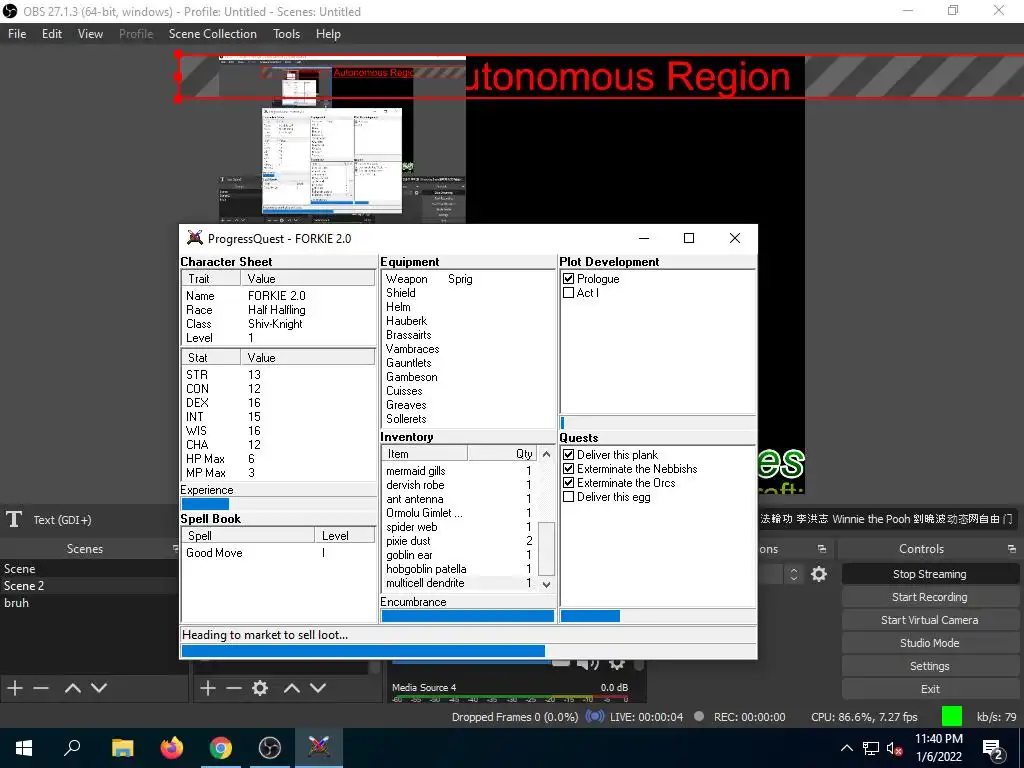Toggle the Exterminate the Nebbishs checkbox
The width and height of the screenshot is (1024, 768).
568,469
